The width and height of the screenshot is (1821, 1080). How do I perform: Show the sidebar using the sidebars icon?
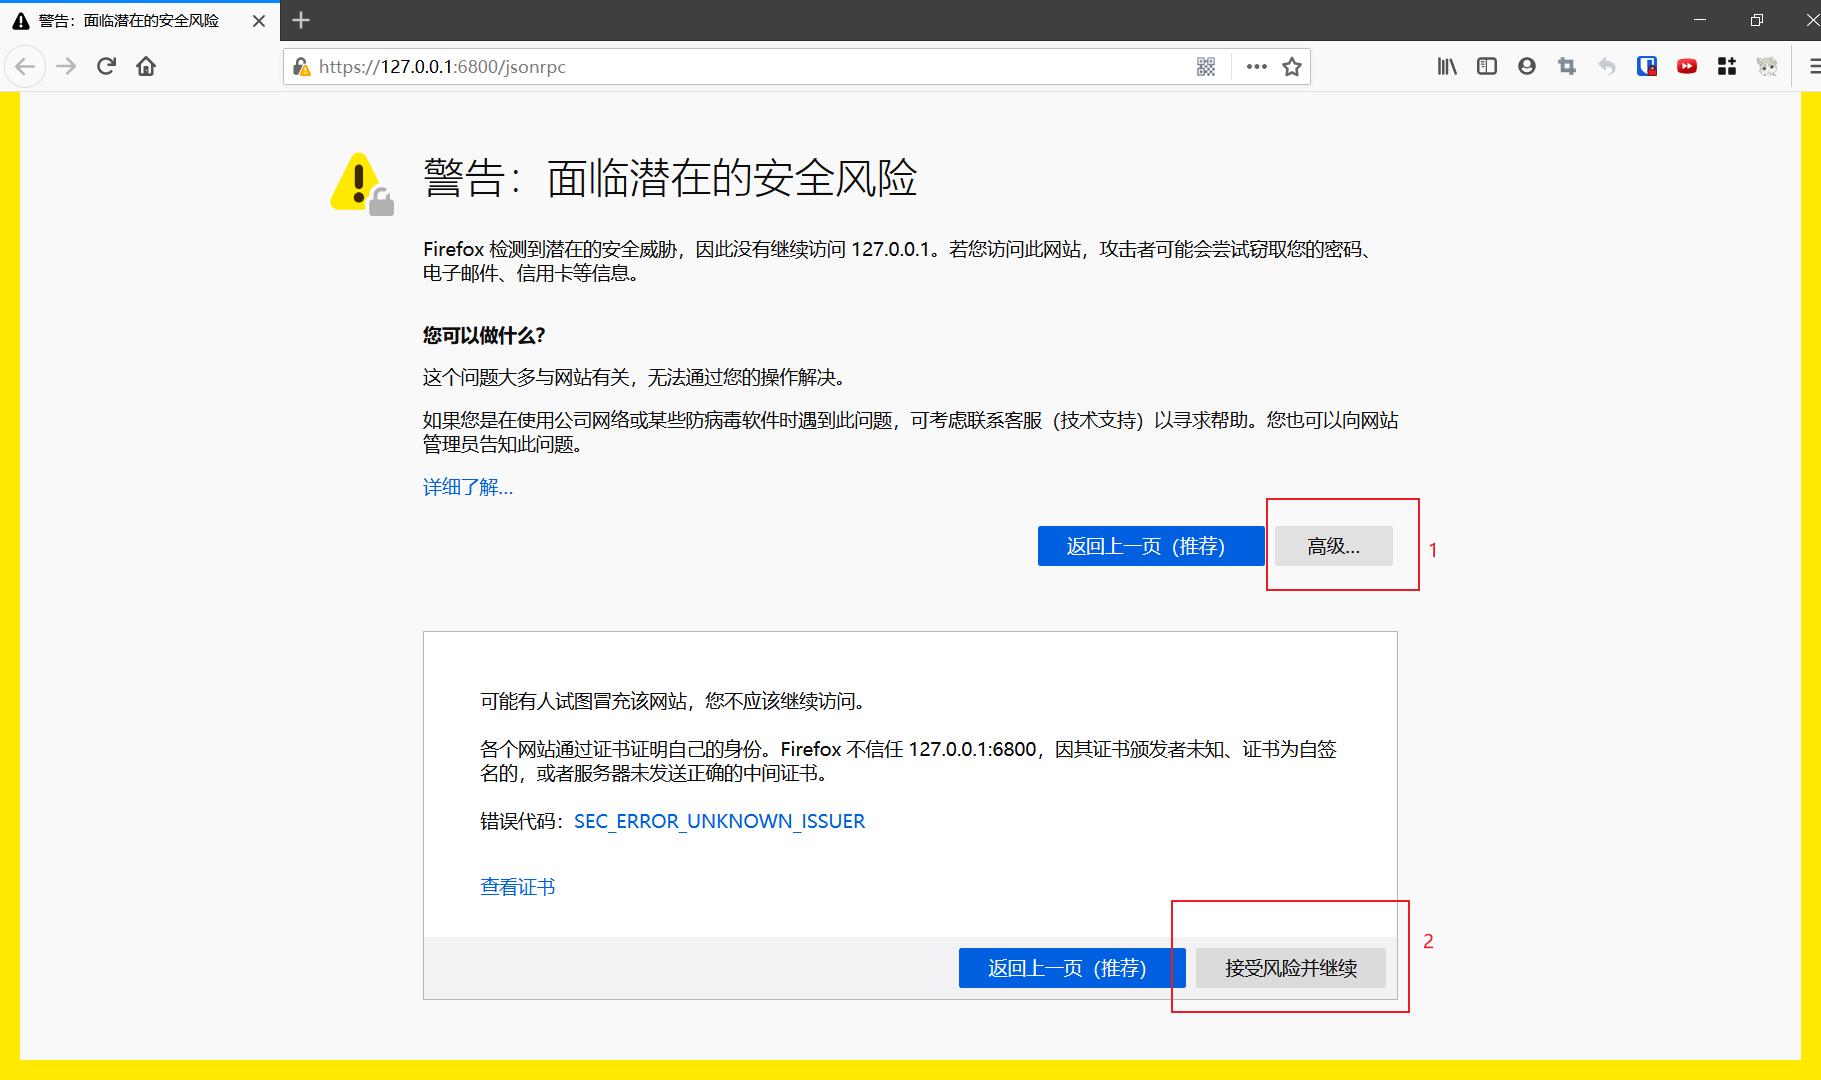click(1487, 67)
